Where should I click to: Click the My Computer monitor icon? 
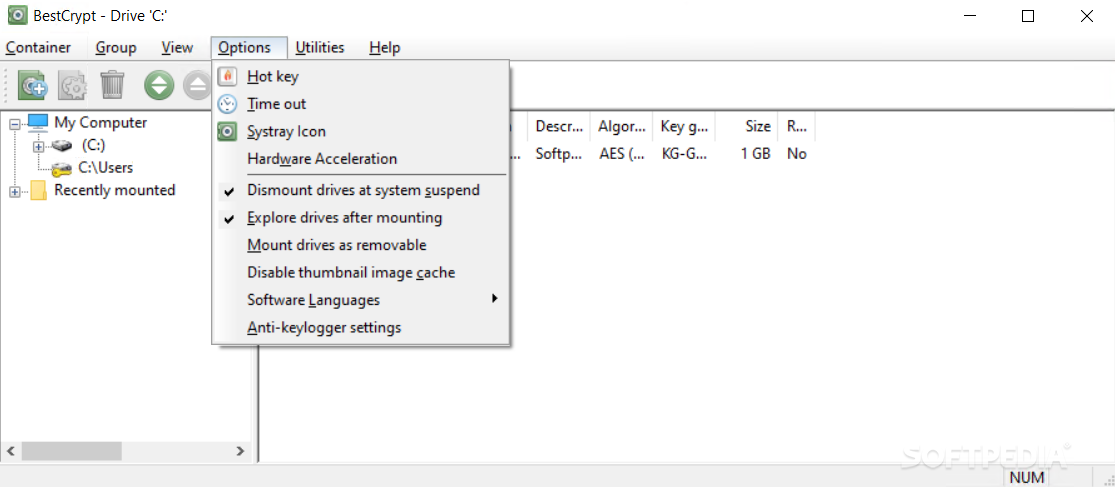pyautogui.click(x=38, y=122)
